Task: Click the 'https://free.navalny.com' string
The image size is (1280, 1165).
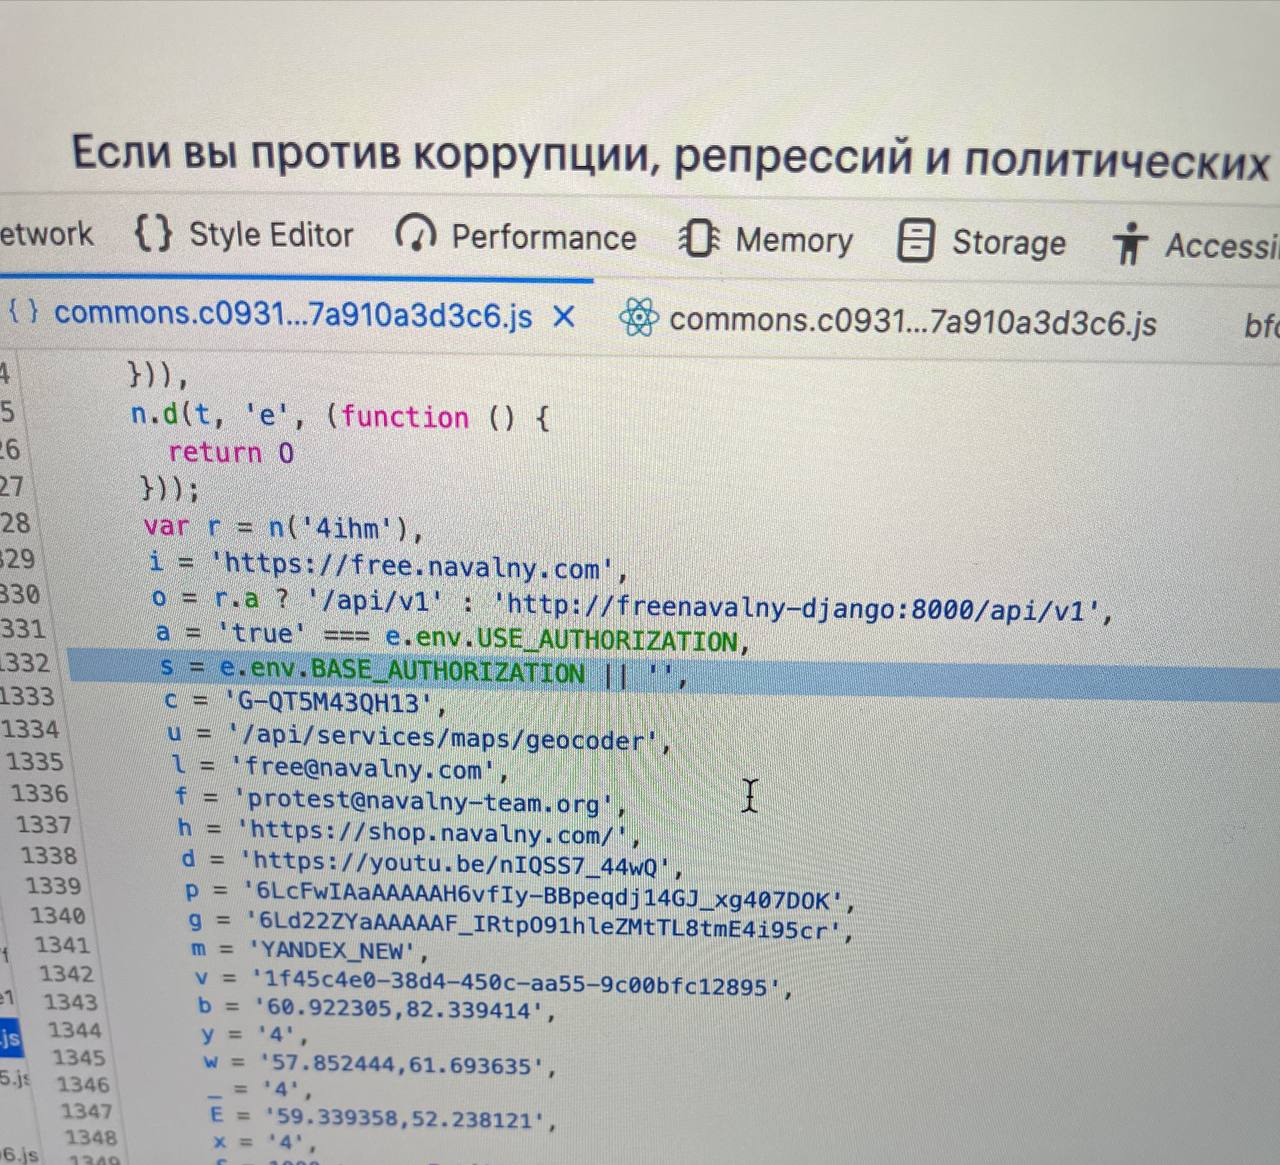Action: tap(412, 567)
